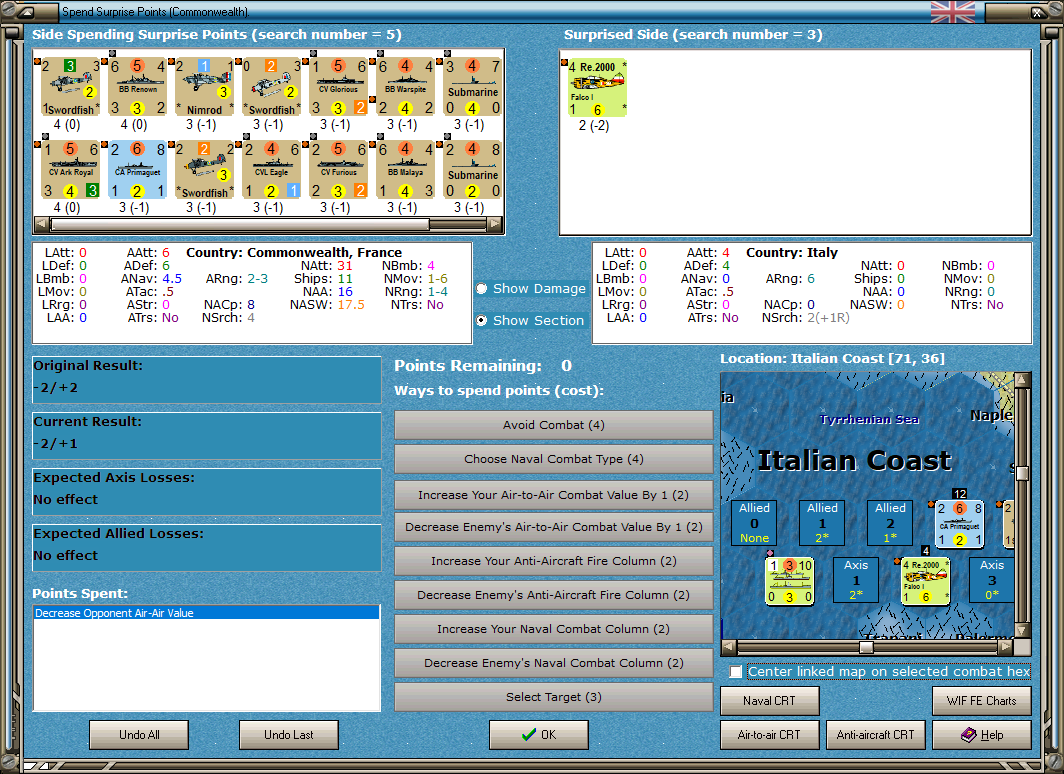The height and width of the screenshot is (774, 1064).
Task: Click the unit list scroll left arrow
Action: click(41, 224)
